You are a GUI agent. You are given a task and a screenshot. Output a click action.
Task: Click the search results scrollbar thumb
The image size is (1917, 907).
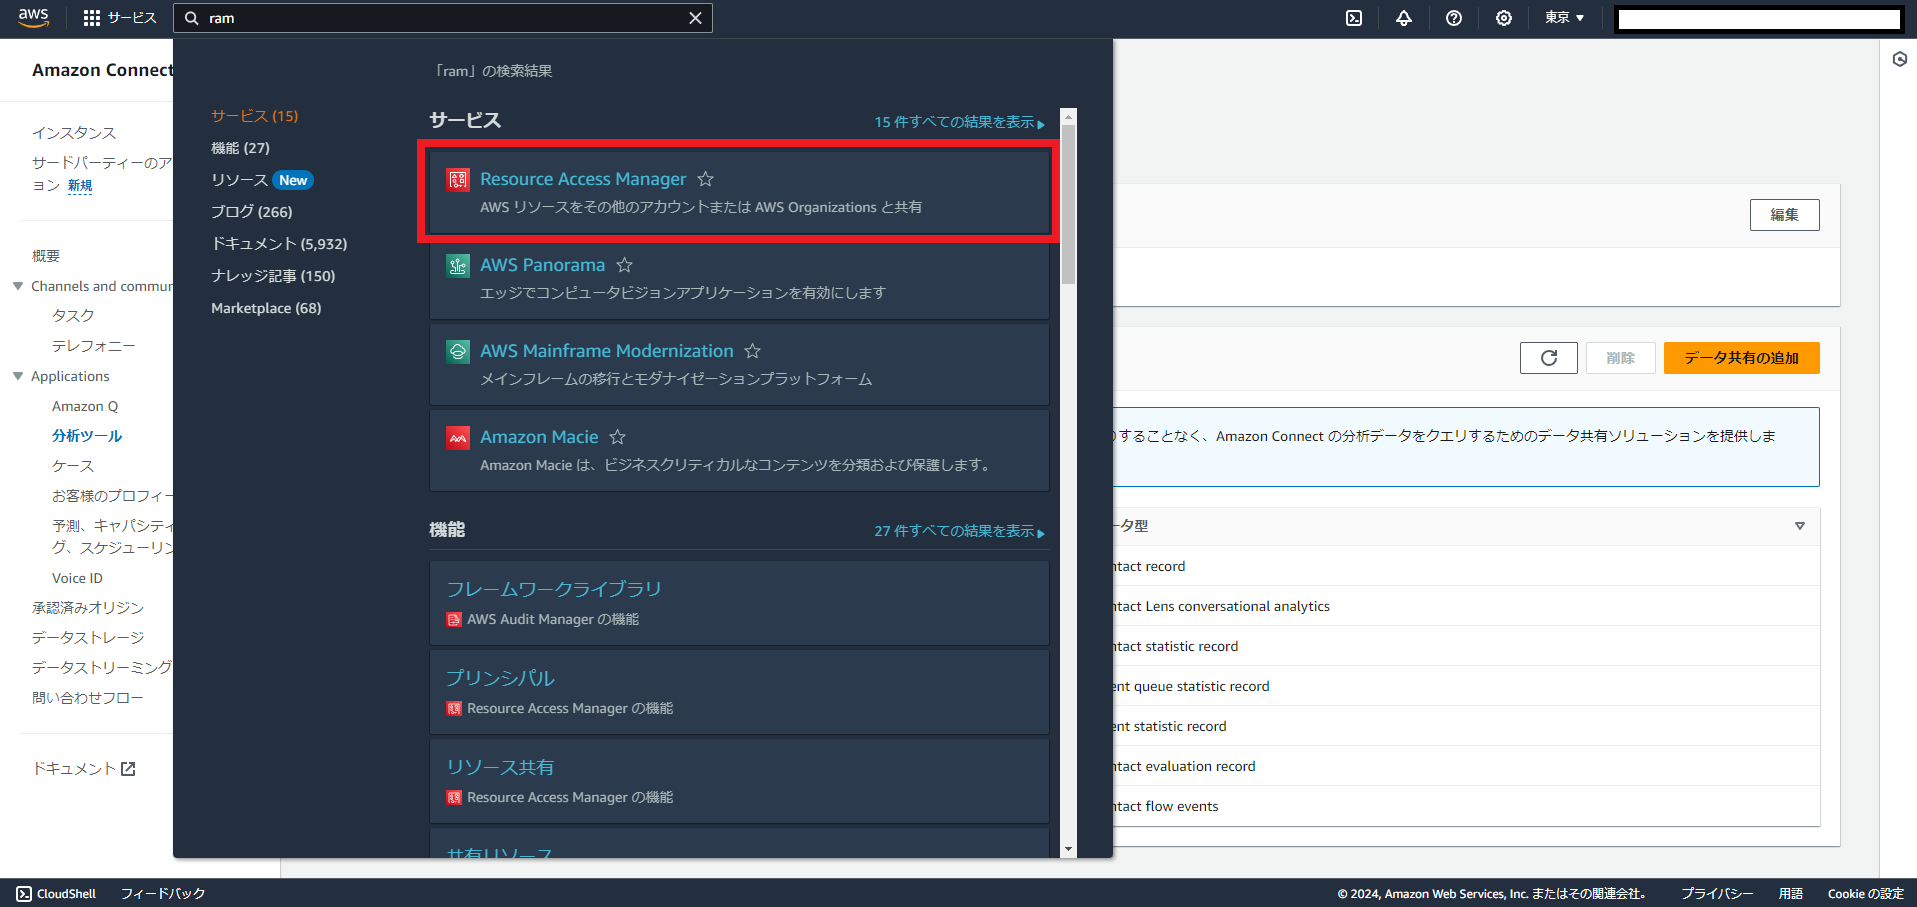click(1068, 204)
